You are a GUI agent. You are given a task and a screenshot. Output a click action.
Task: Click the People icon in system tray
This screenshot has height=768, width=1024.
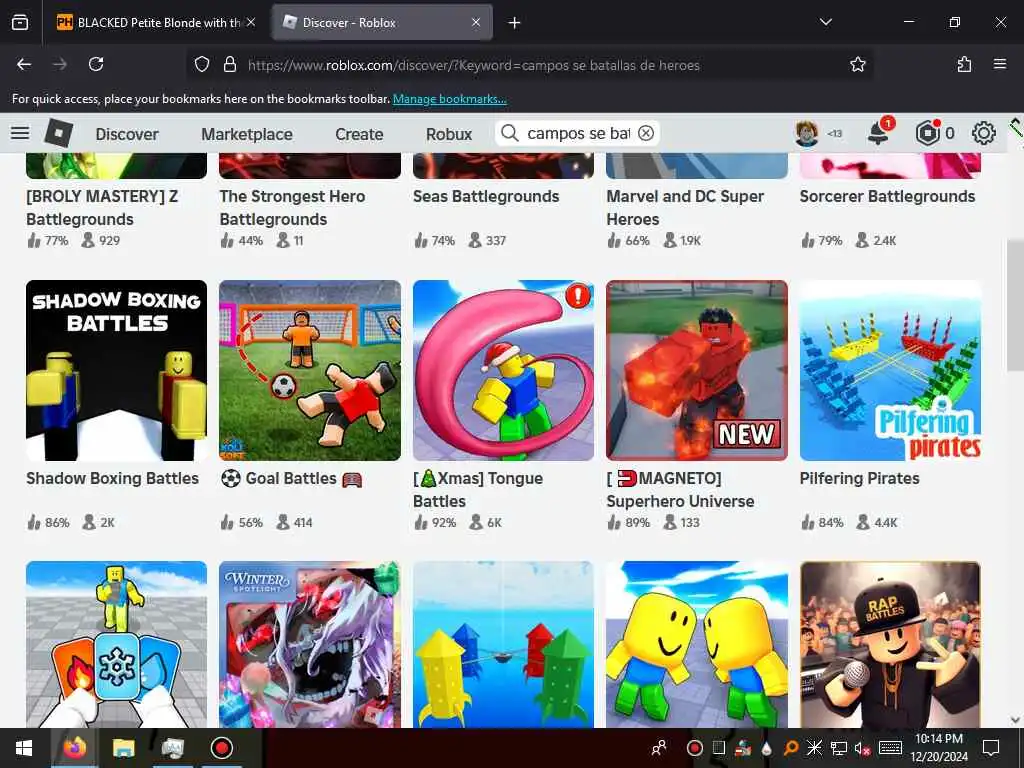click(x=660, y=748)
